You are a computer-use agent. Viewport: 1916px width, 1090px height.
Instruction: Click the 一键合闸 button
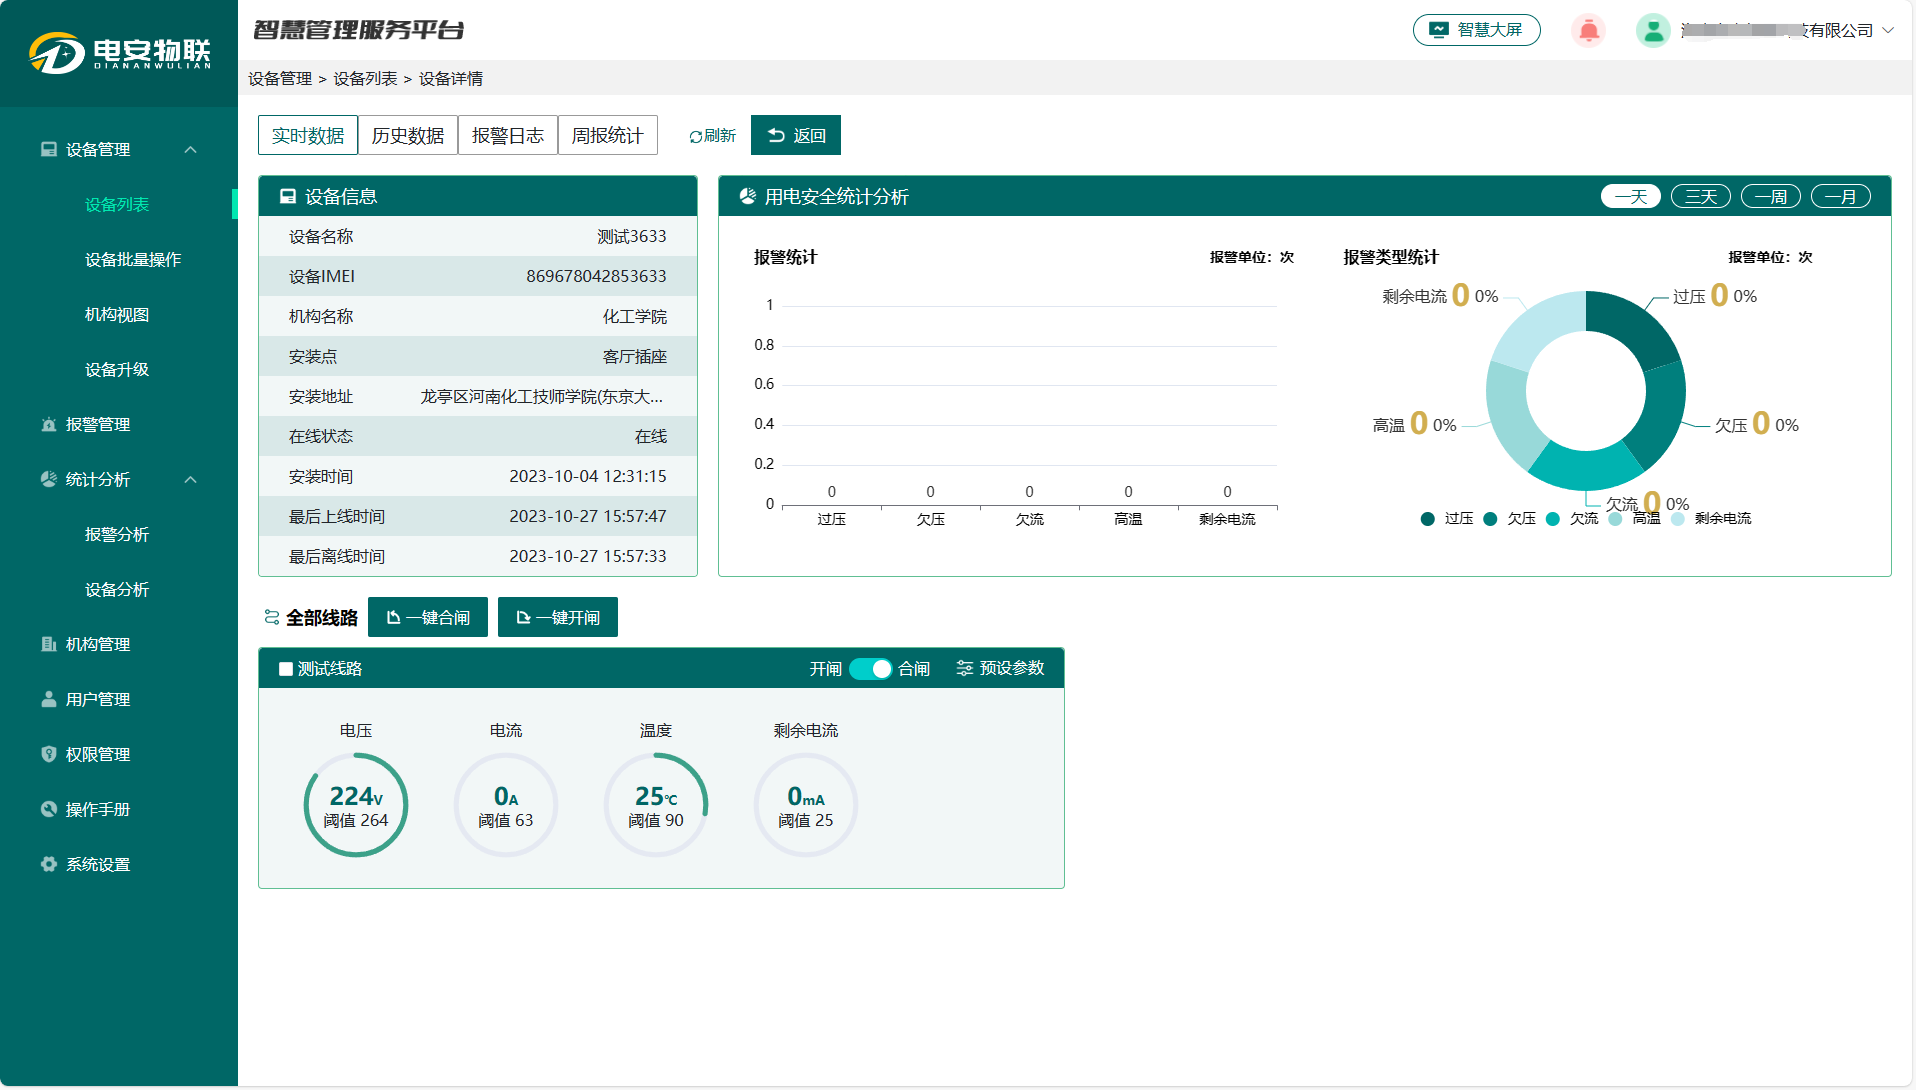[x=428, y=617]
